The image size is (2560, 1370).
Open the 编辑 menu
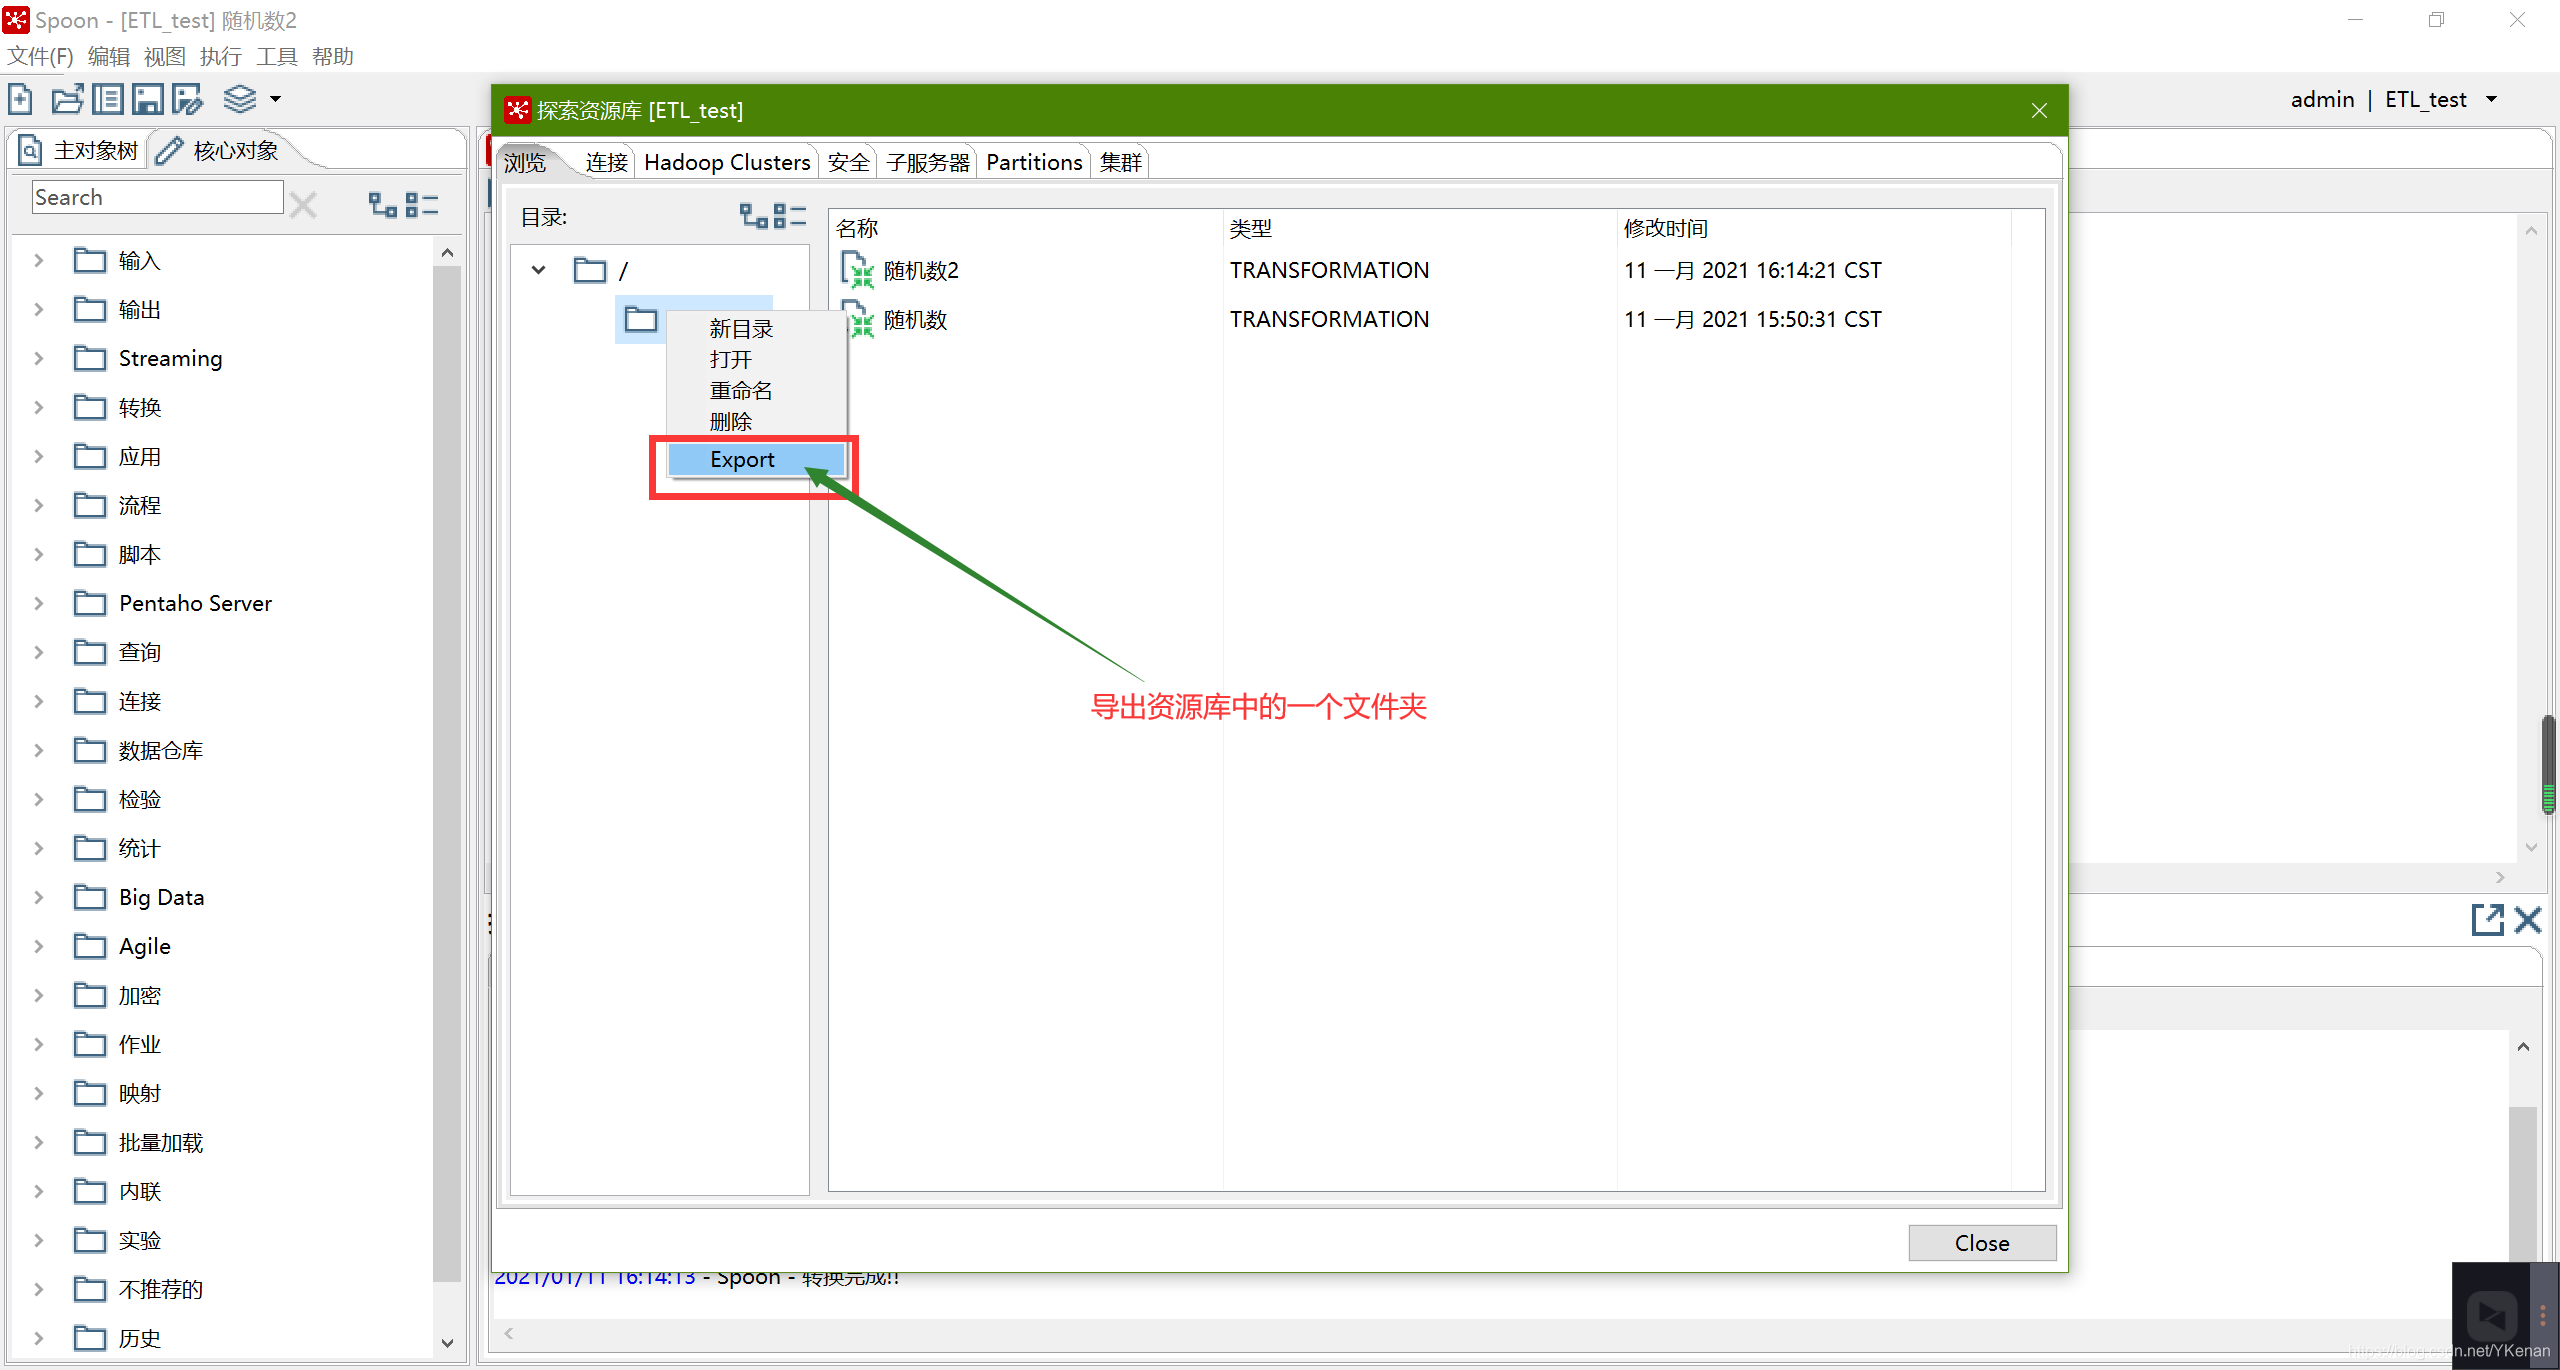[108, 56]
